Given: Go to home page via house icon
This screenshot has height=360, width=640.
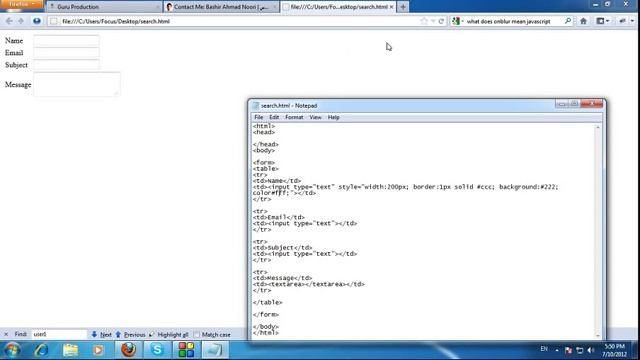Looking at the screenshot, I should tap(583, 21).
